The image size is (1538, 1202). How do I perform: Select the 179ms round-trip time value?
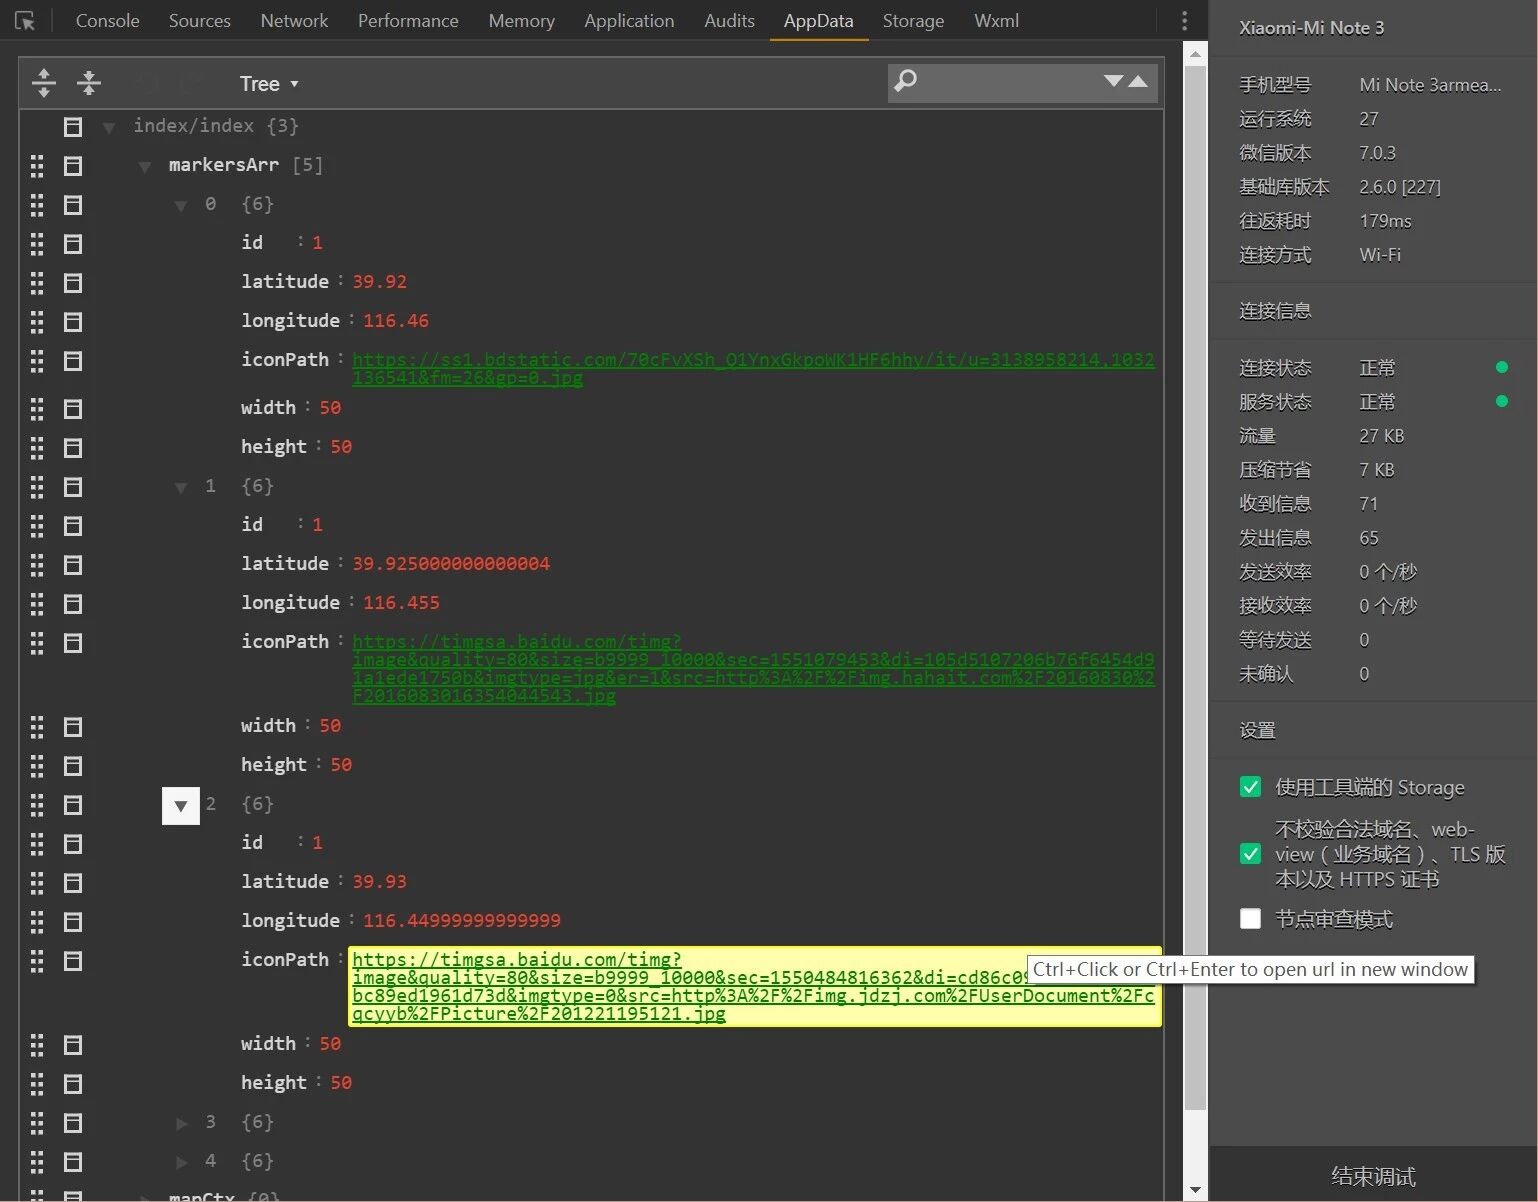(1385, 221)
